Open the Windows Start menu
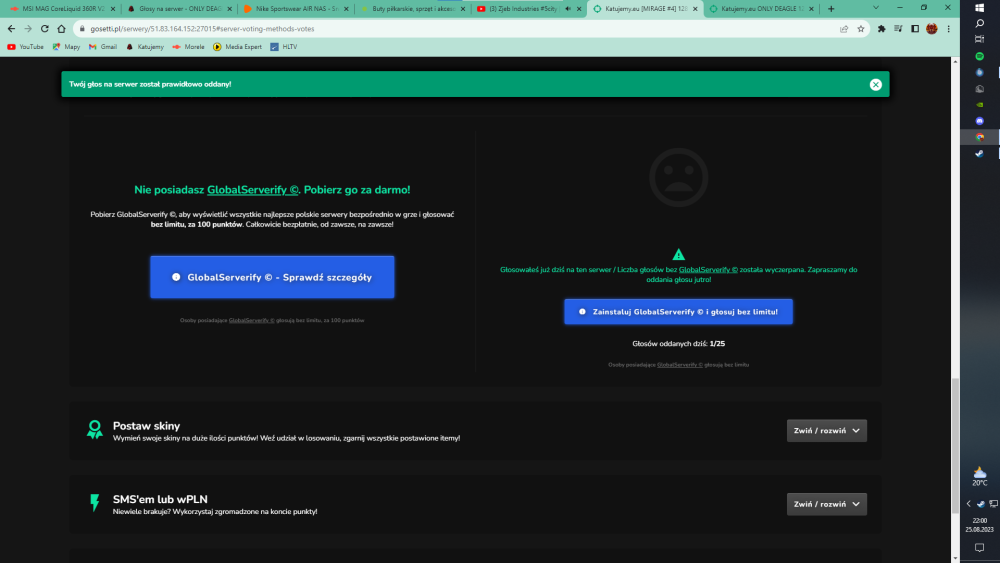 (980, 8)
